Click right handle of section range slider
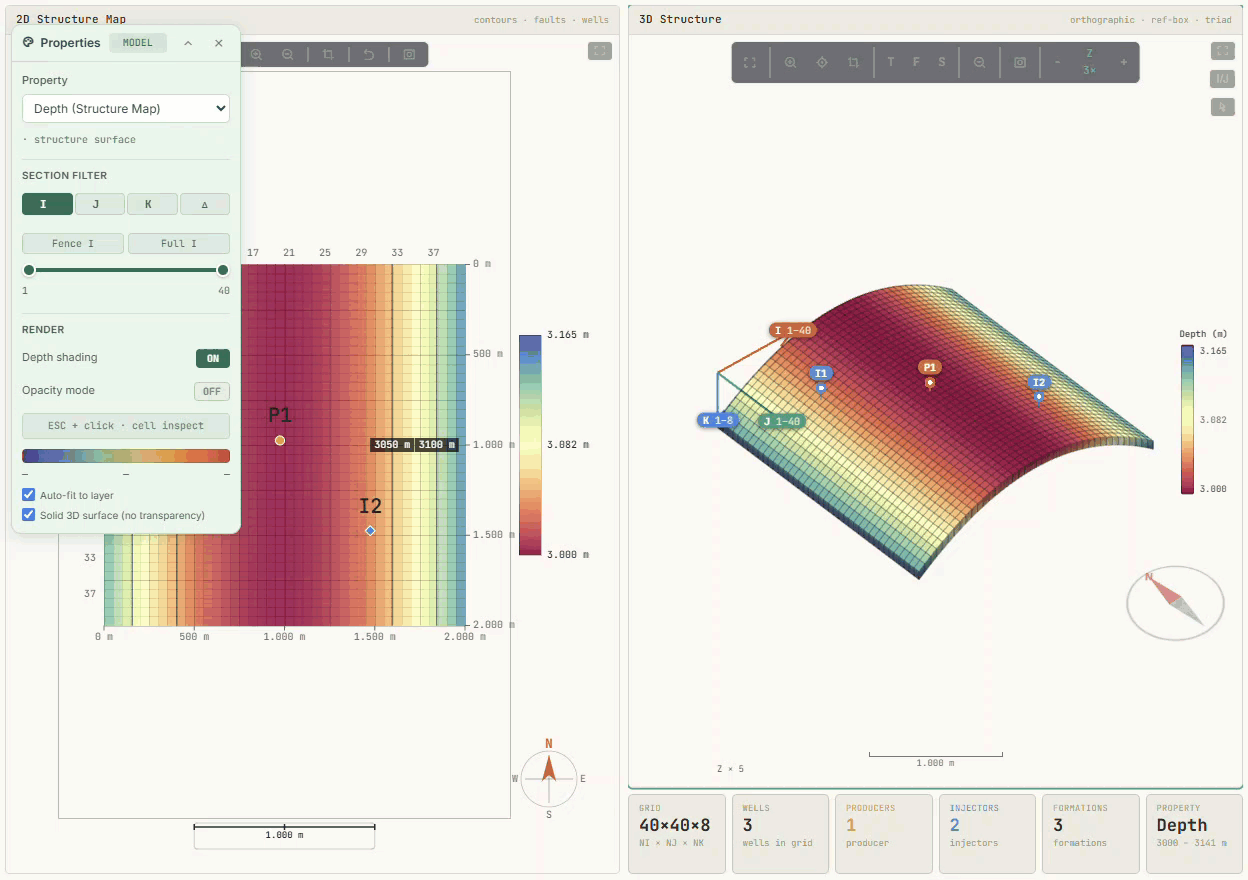This screenshot has width=1248, height=880. pyautogui.click(x=223, y=270)
